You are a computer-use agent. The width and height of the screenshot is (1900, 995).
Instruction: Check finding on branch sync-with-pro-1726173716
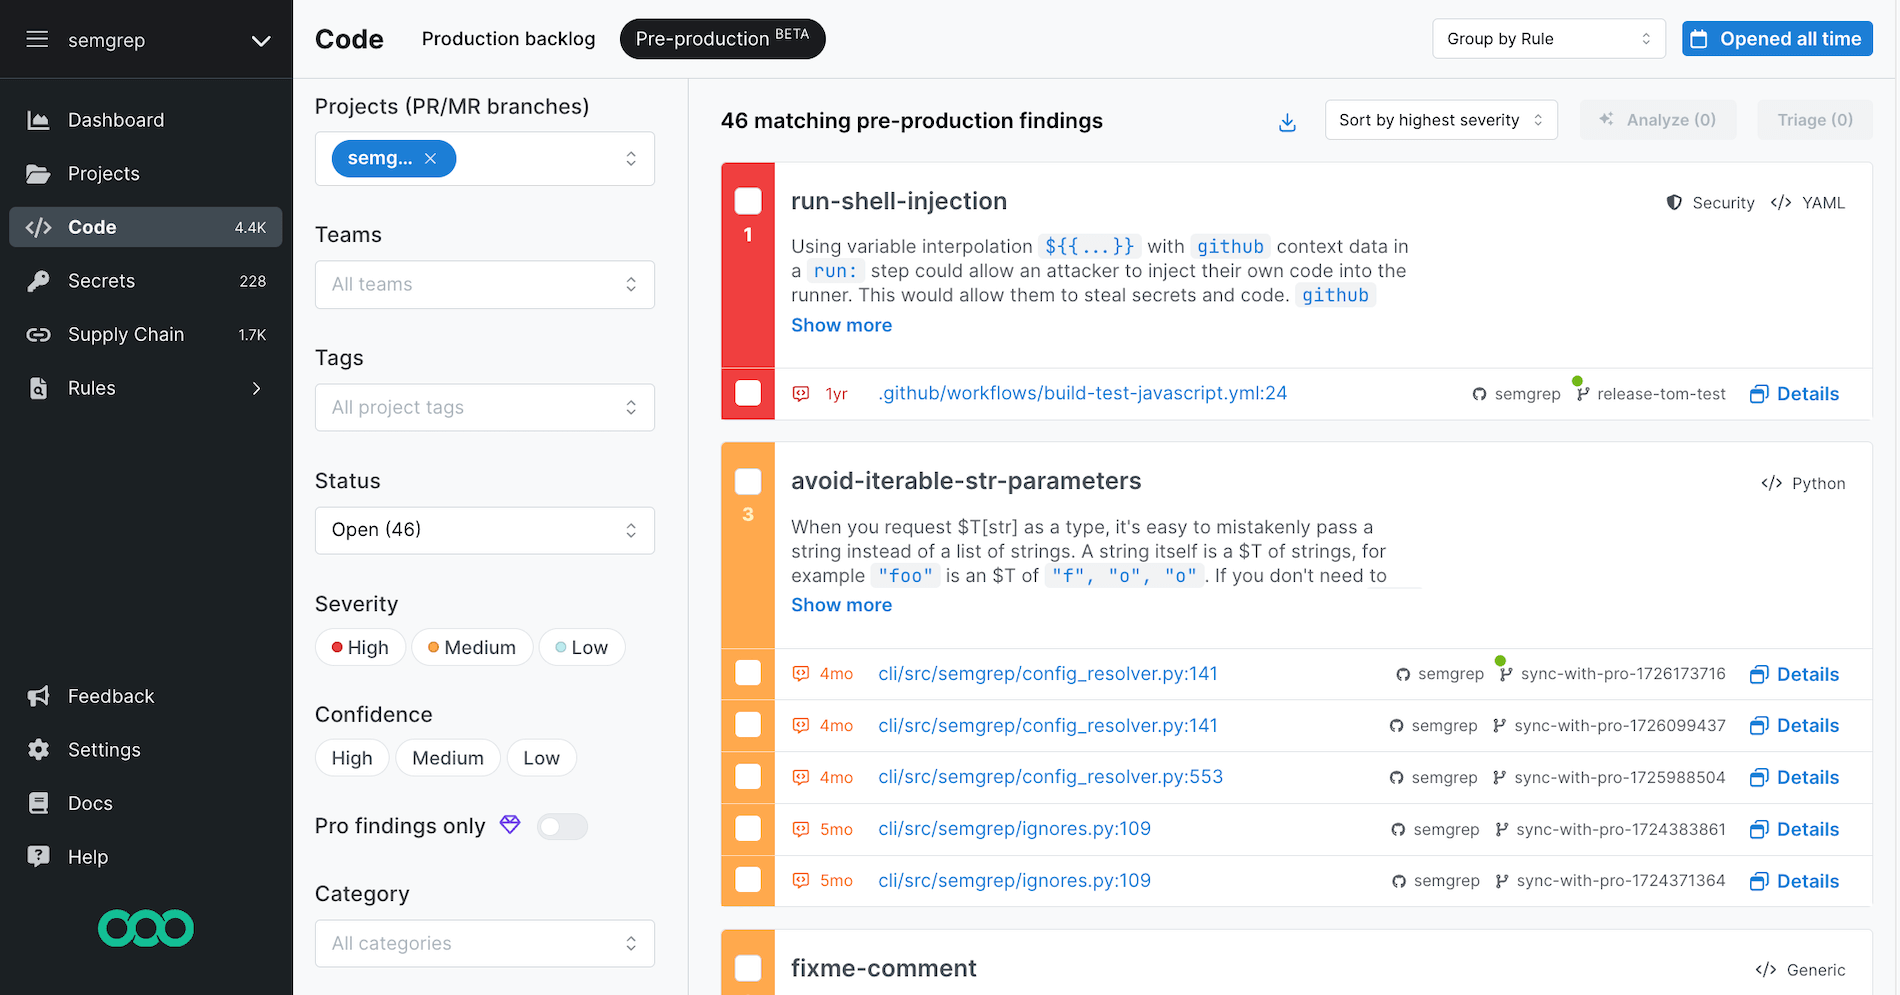tap(748, 673)
